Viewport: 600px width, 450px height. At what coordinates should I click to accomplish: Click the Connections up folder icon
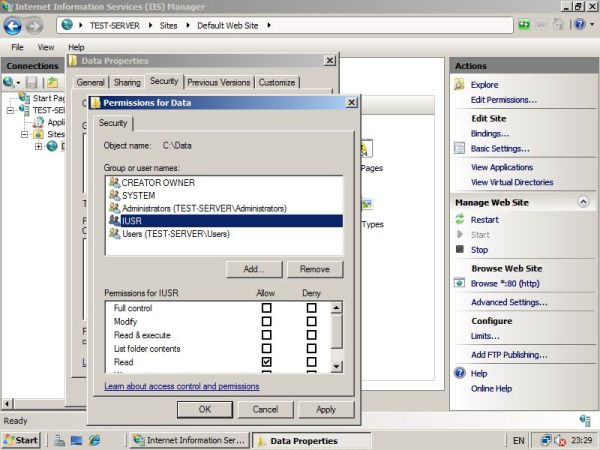click(52, 82)
